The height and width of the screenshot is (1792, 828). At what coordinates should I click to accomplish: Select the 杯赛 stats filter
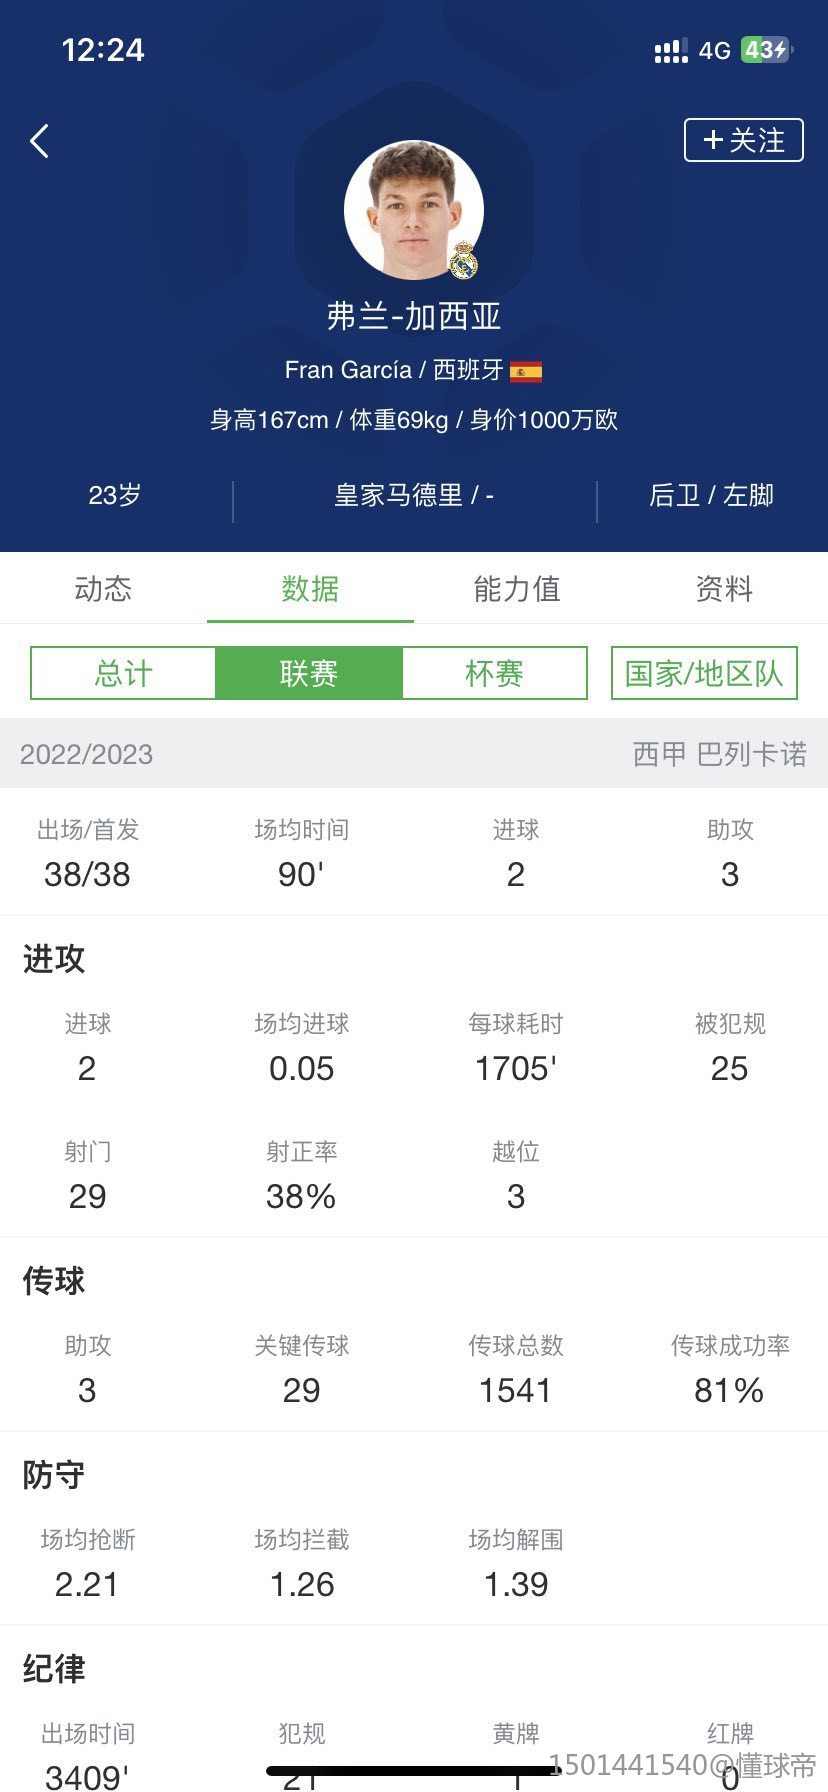tap(494, 673)
